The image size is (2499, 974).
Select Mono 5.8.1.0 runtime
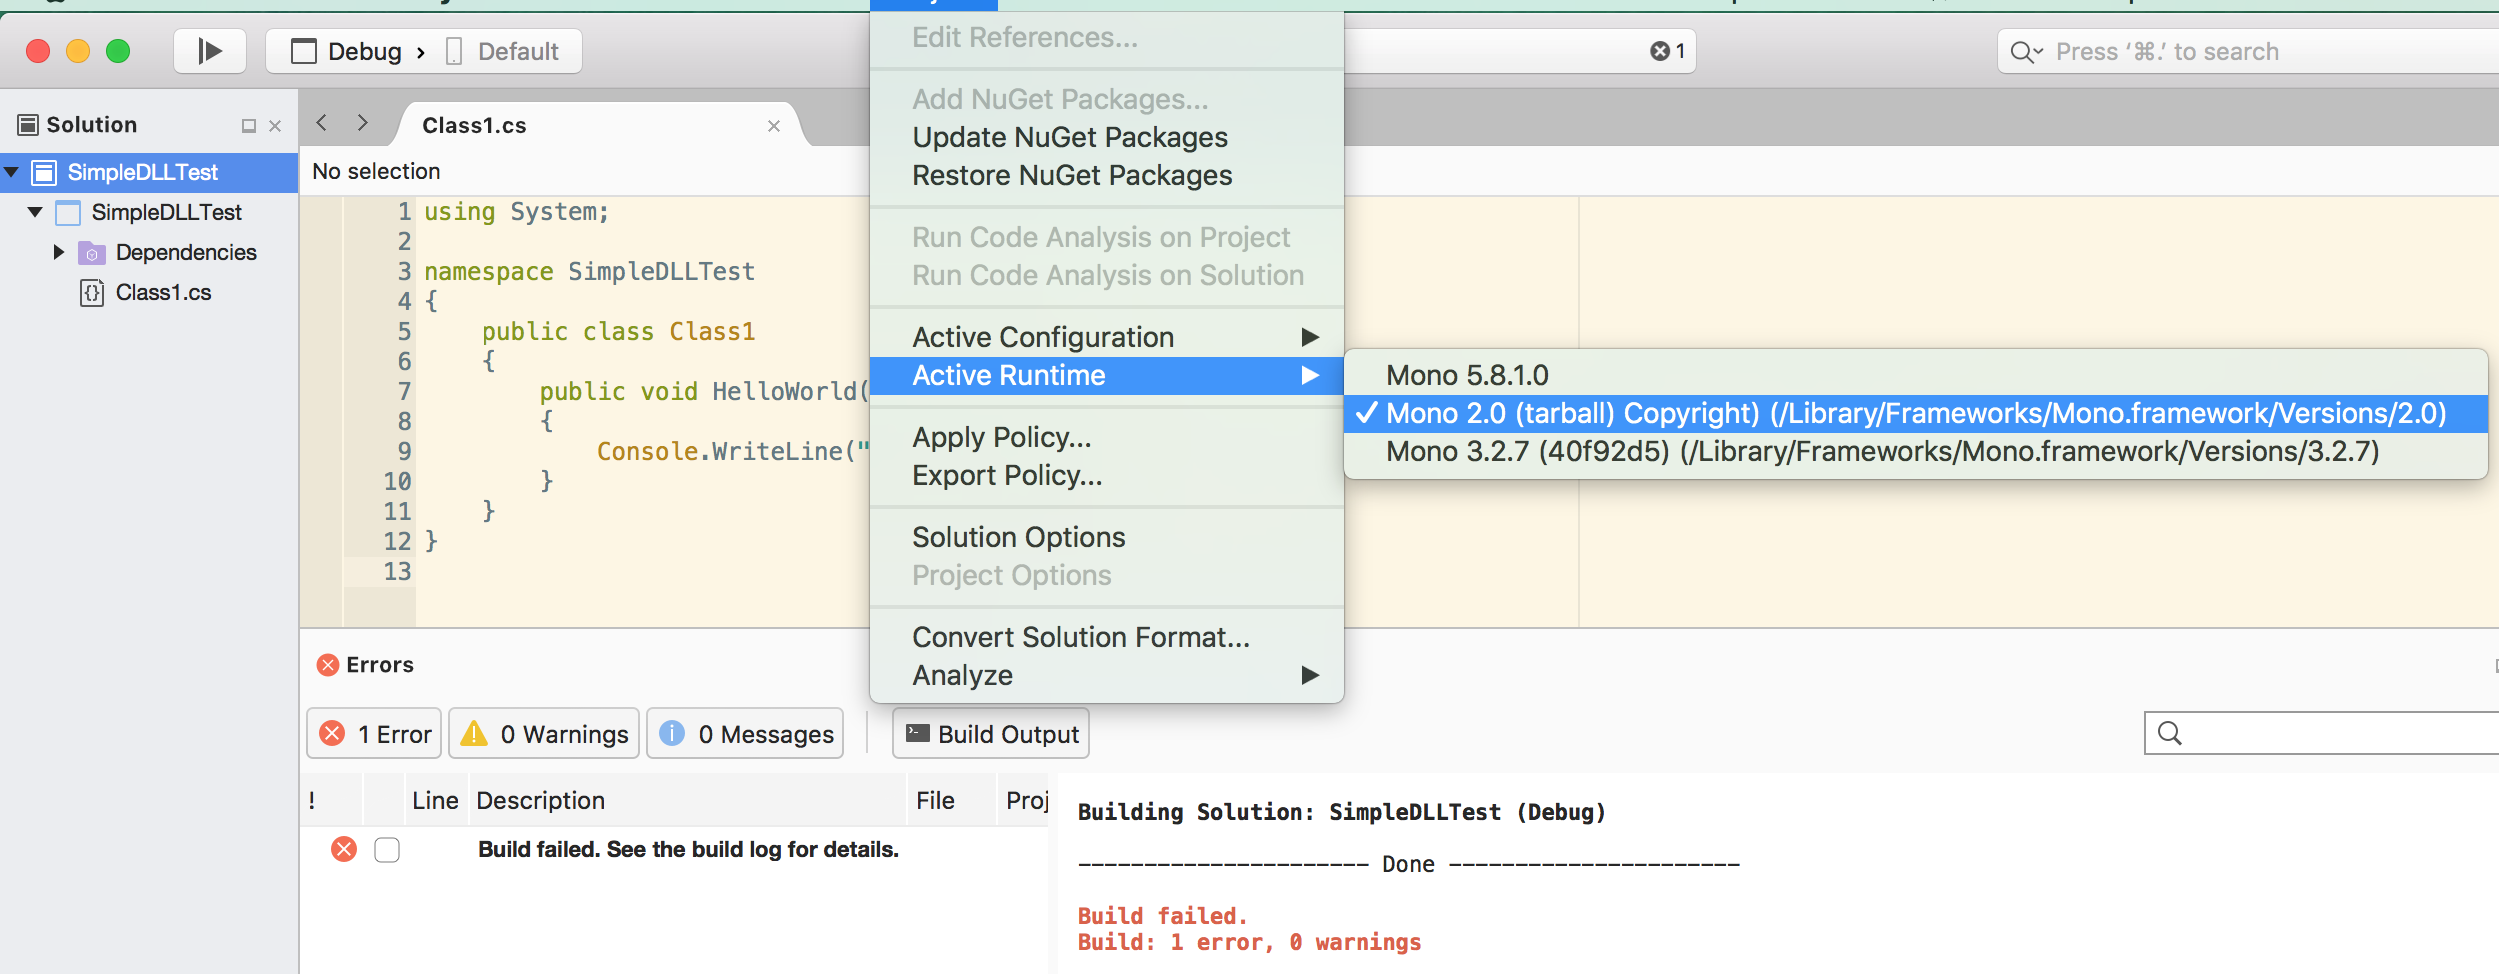coord(1467,375)
